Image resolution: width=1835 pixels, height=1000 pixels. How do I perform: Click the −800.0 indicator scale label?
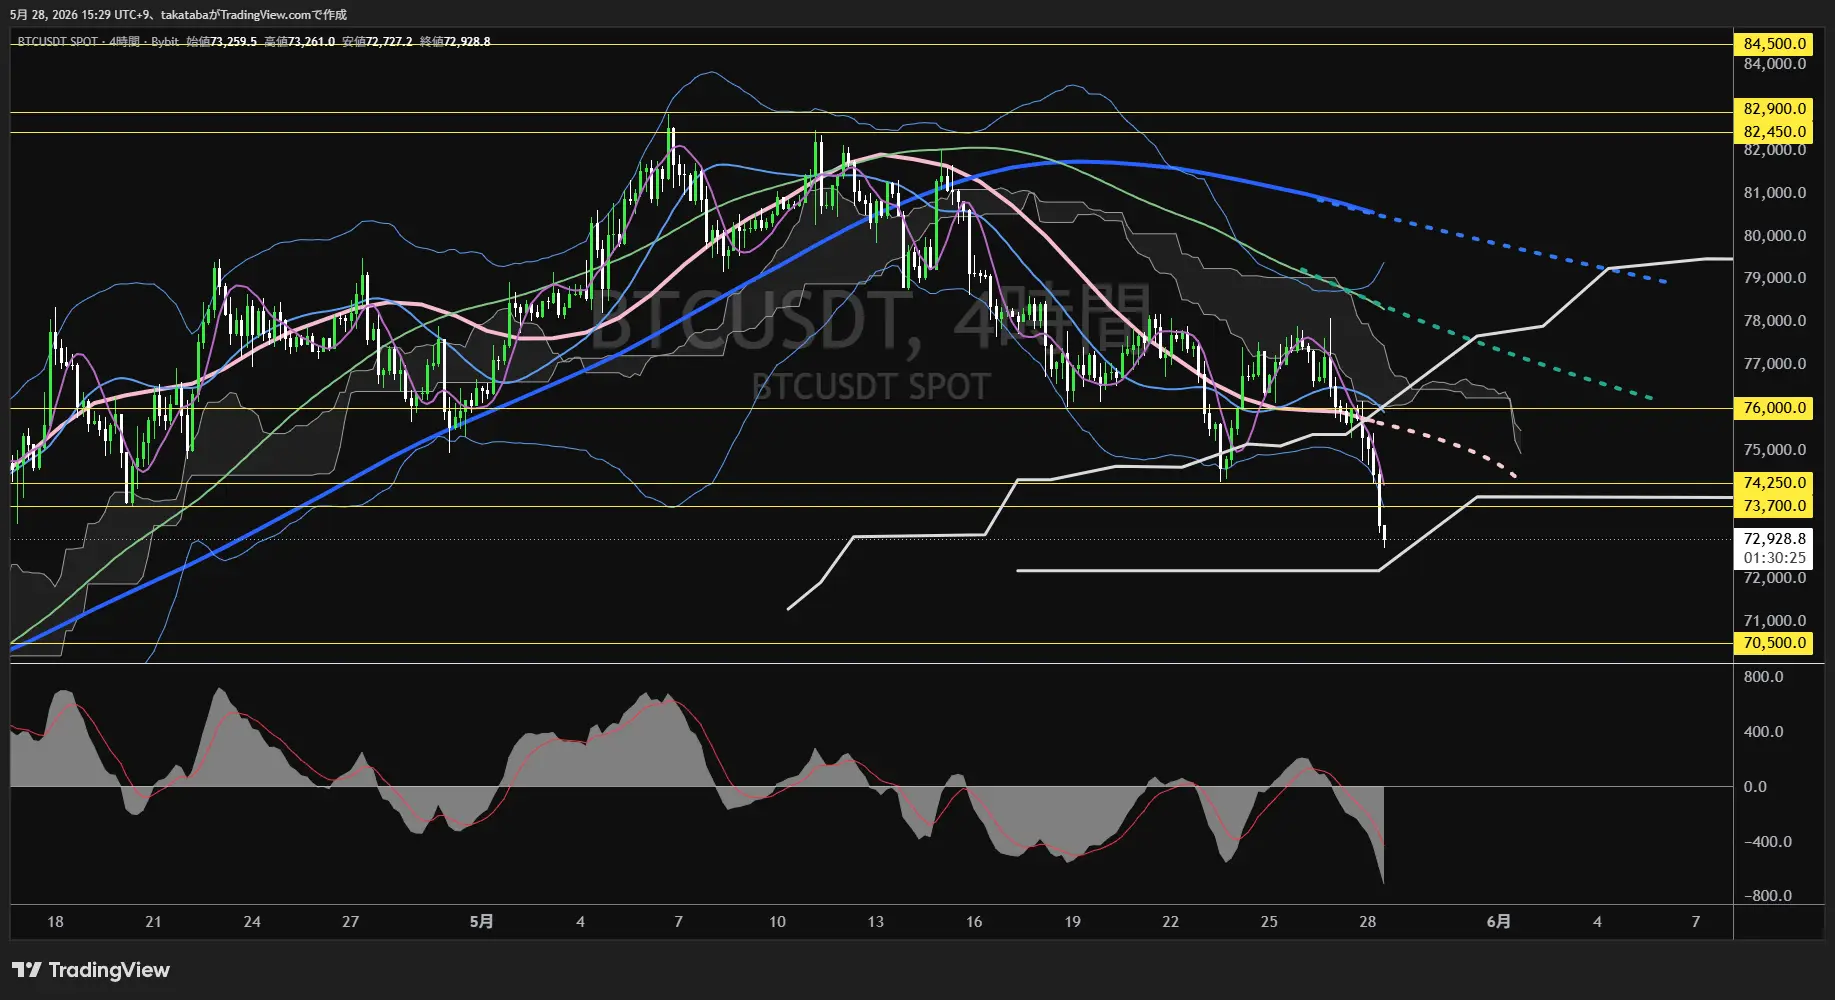[1768, 896]
